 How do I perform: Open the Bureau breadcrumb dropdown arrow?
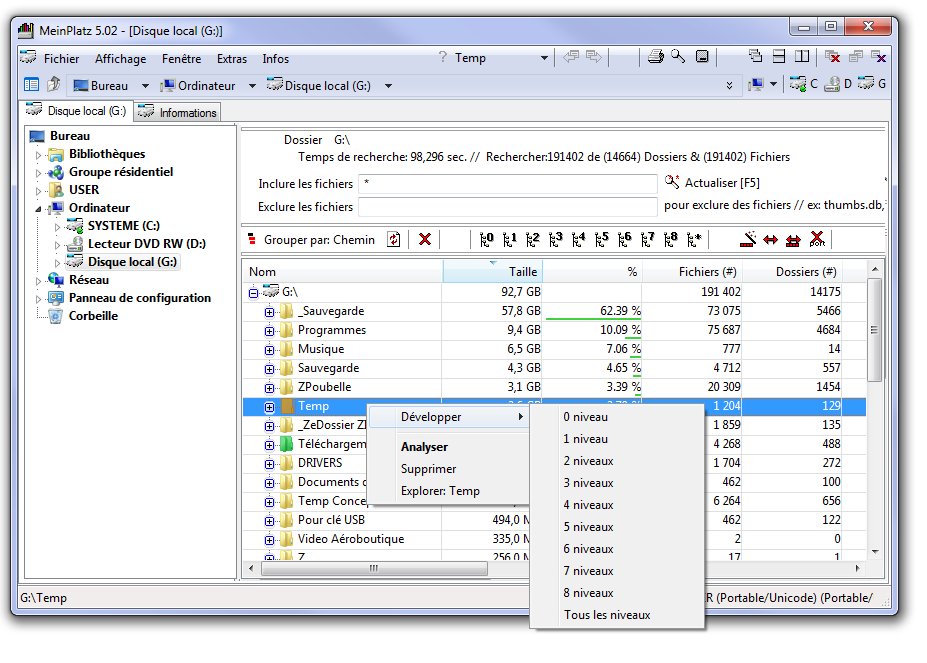tap(145, 86)
